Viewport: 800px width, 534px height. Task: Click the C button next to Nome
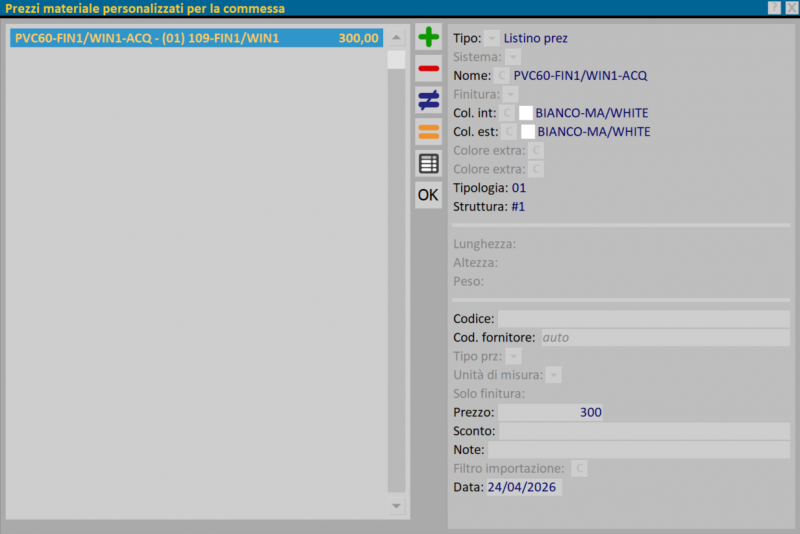pyautogui.click(x=502, y=75)
